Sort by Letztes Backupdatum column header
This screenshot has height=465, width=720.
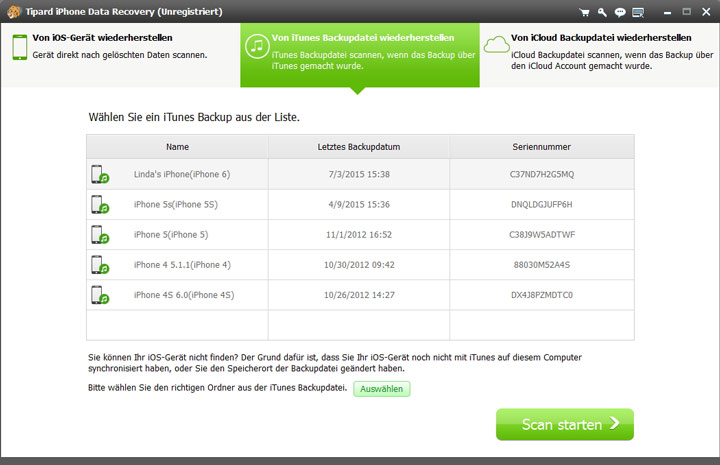coord(358,147)
